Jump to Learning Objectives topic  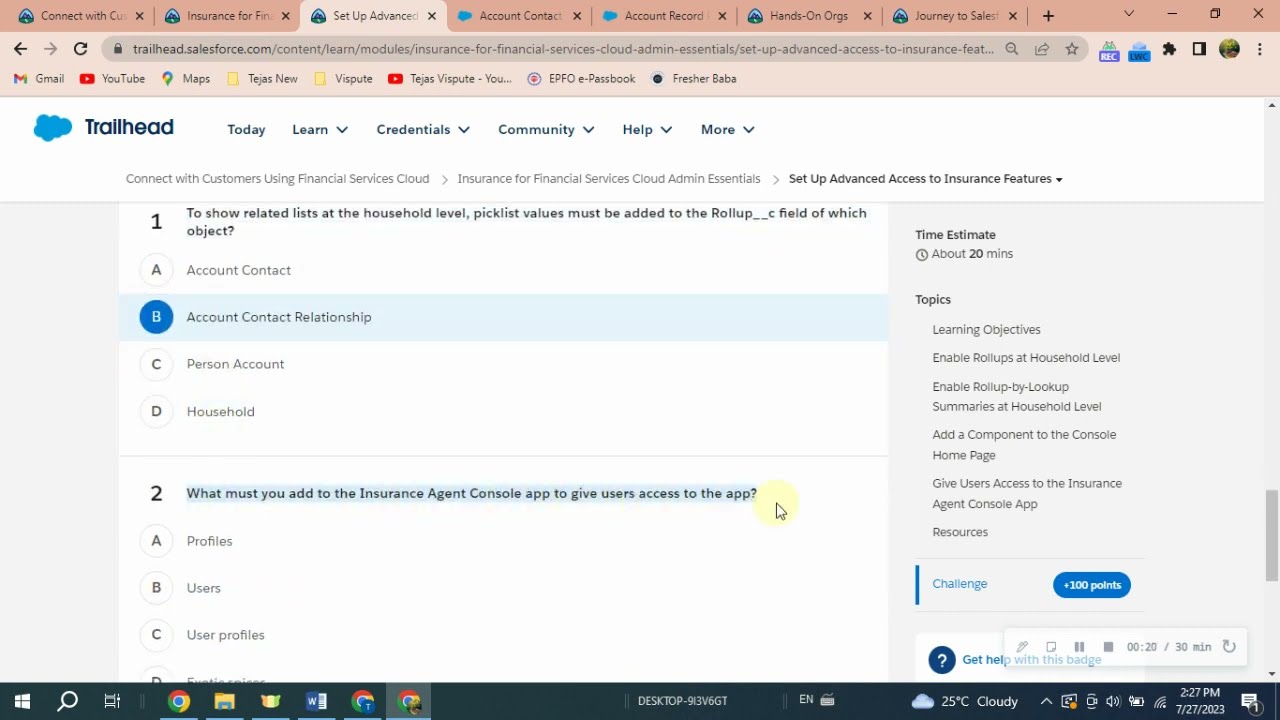click(x=986, y=329)
